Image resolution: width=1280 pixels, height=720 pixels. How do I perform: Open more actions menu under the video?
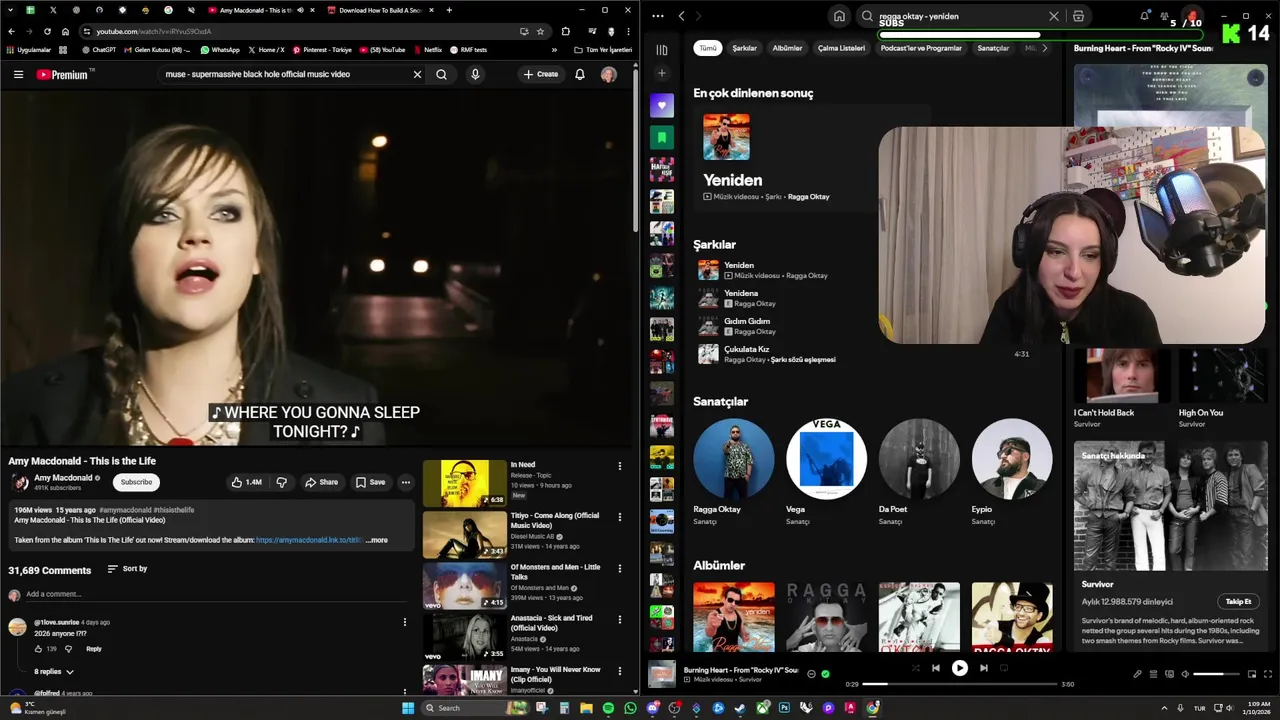[x=405, y=482]
